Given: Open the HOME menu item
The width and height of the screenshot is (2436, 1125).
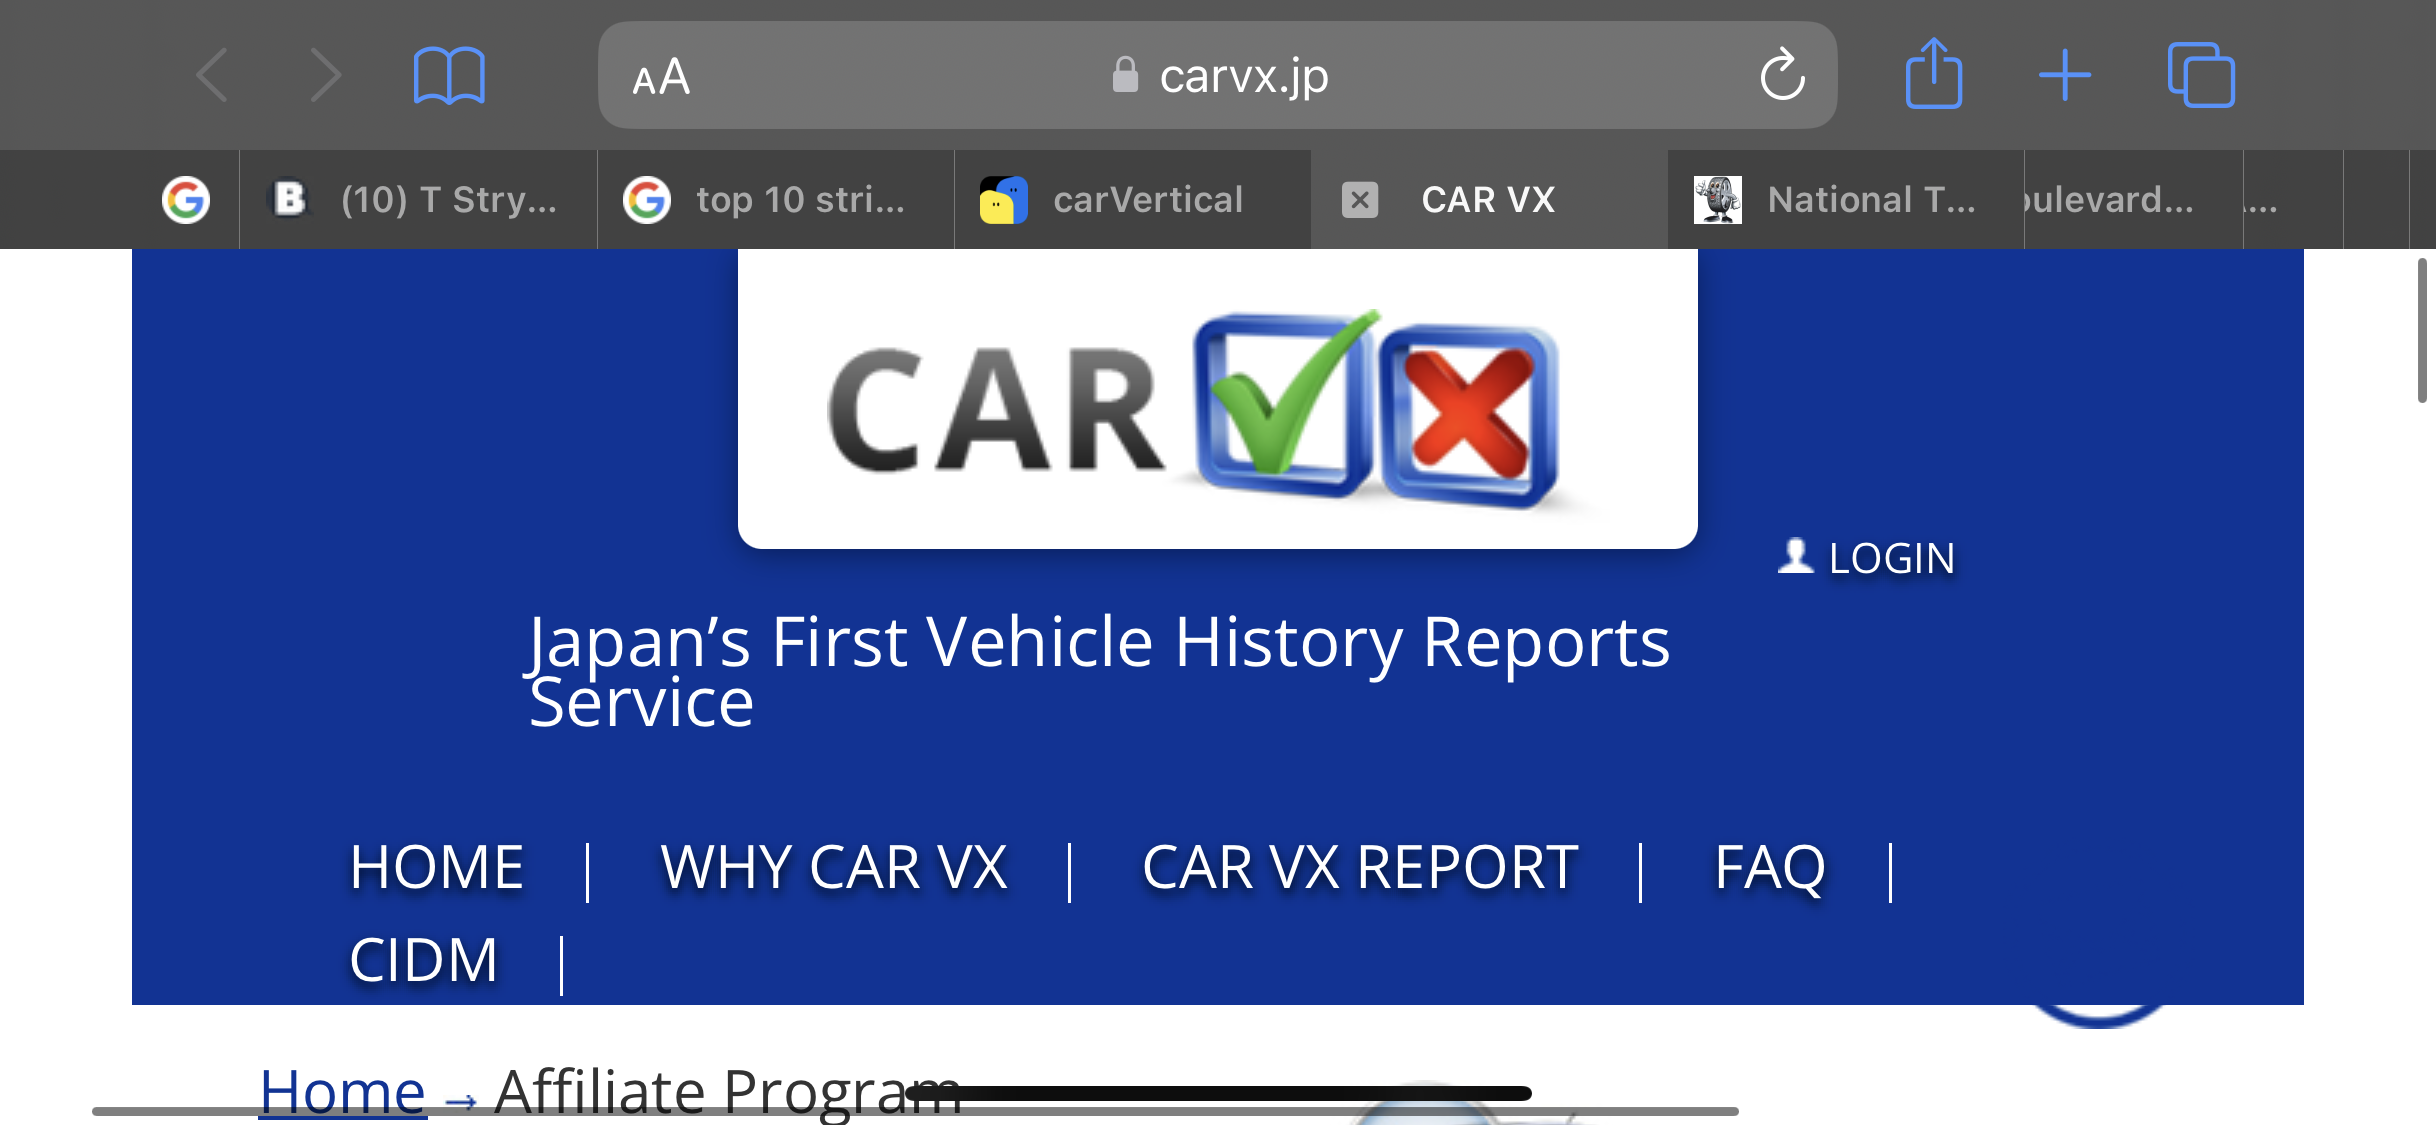Looking at the screenshot, I should pos(436,866).
